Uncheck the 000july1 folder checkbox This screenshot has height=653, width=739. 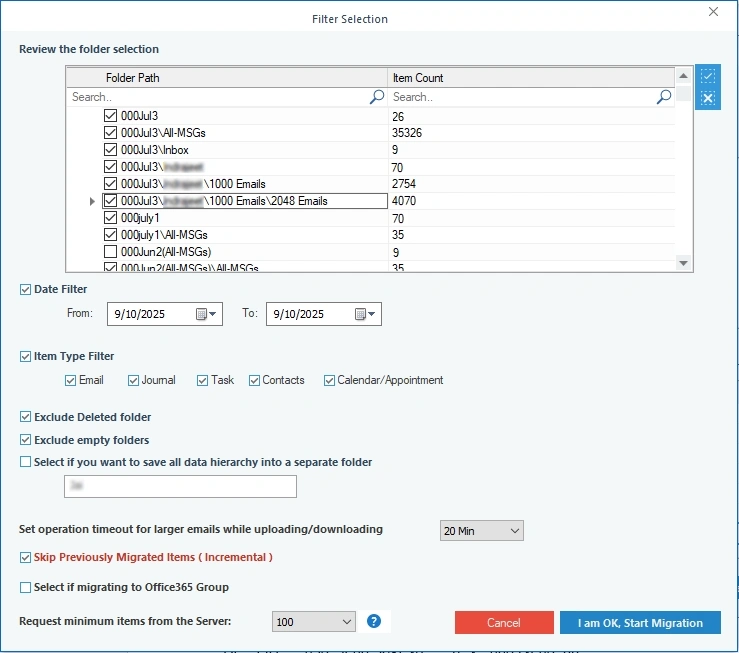click(110, 218)
